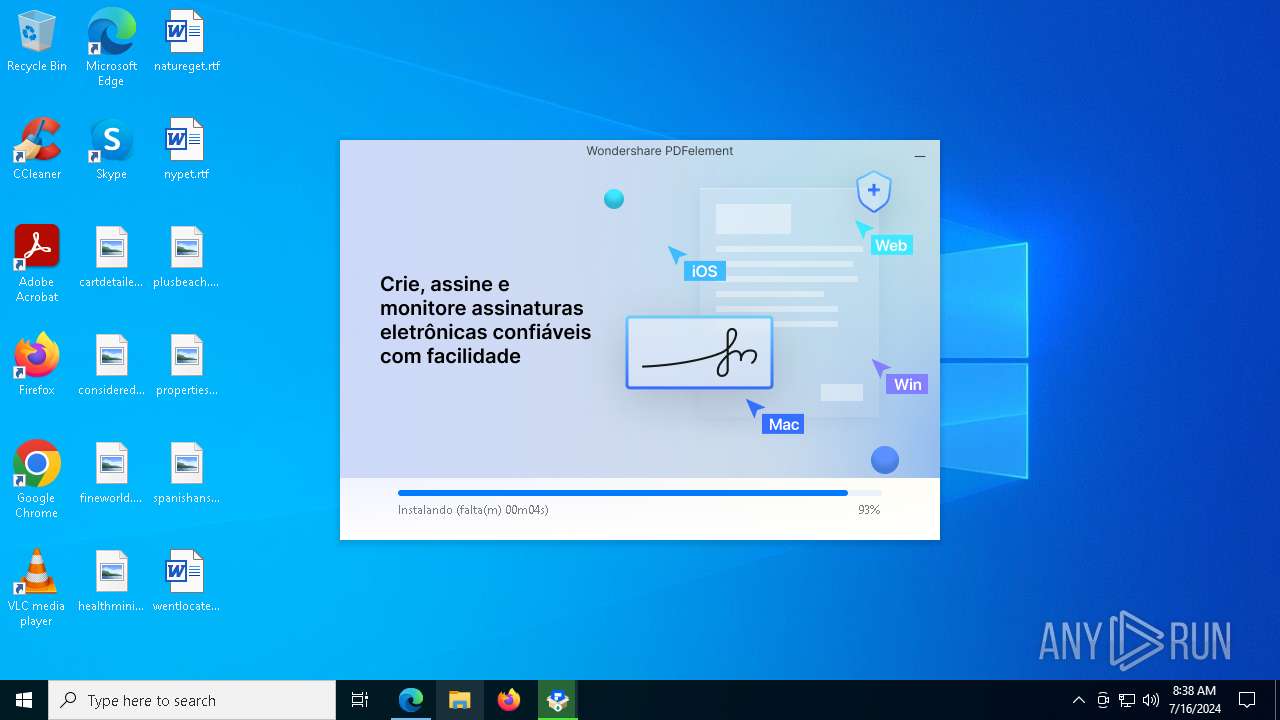Select the spanishans... image file
Image resolution: width=1280 pixels, height=720 pixels.
pos(186,473)
